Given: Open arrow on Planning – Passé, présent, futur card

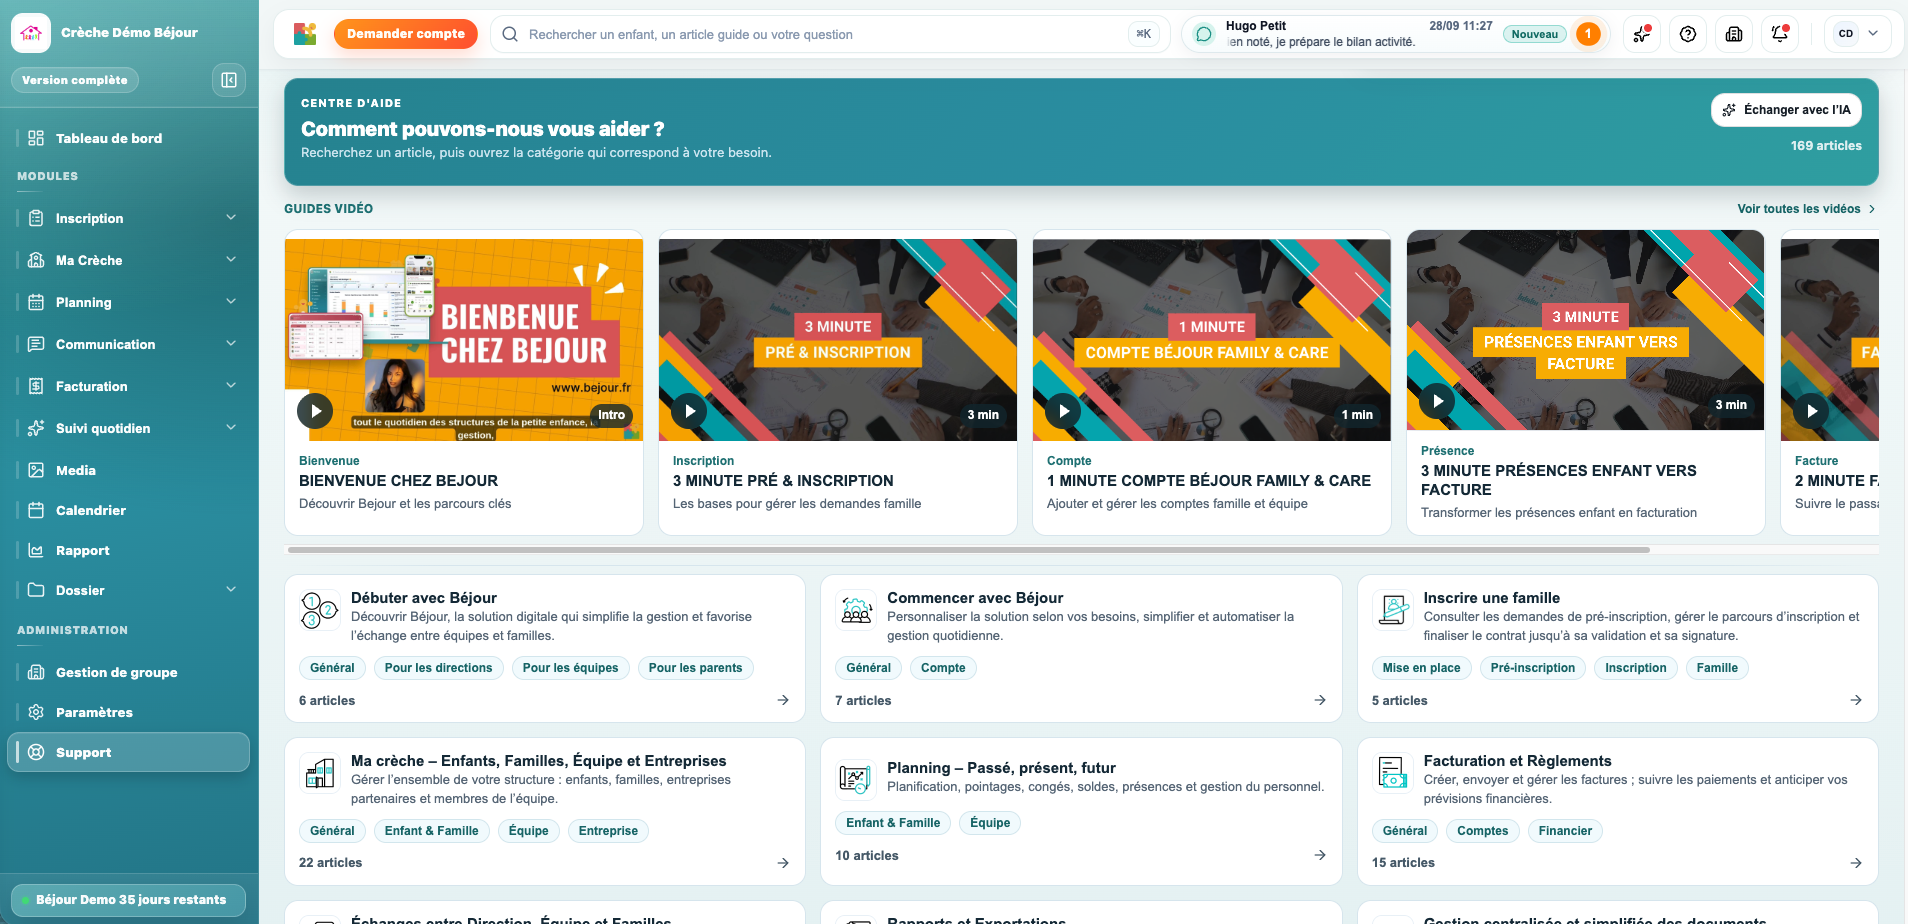Looking at the screenshot, I should pyautogui.click(x=1320, y=855).
